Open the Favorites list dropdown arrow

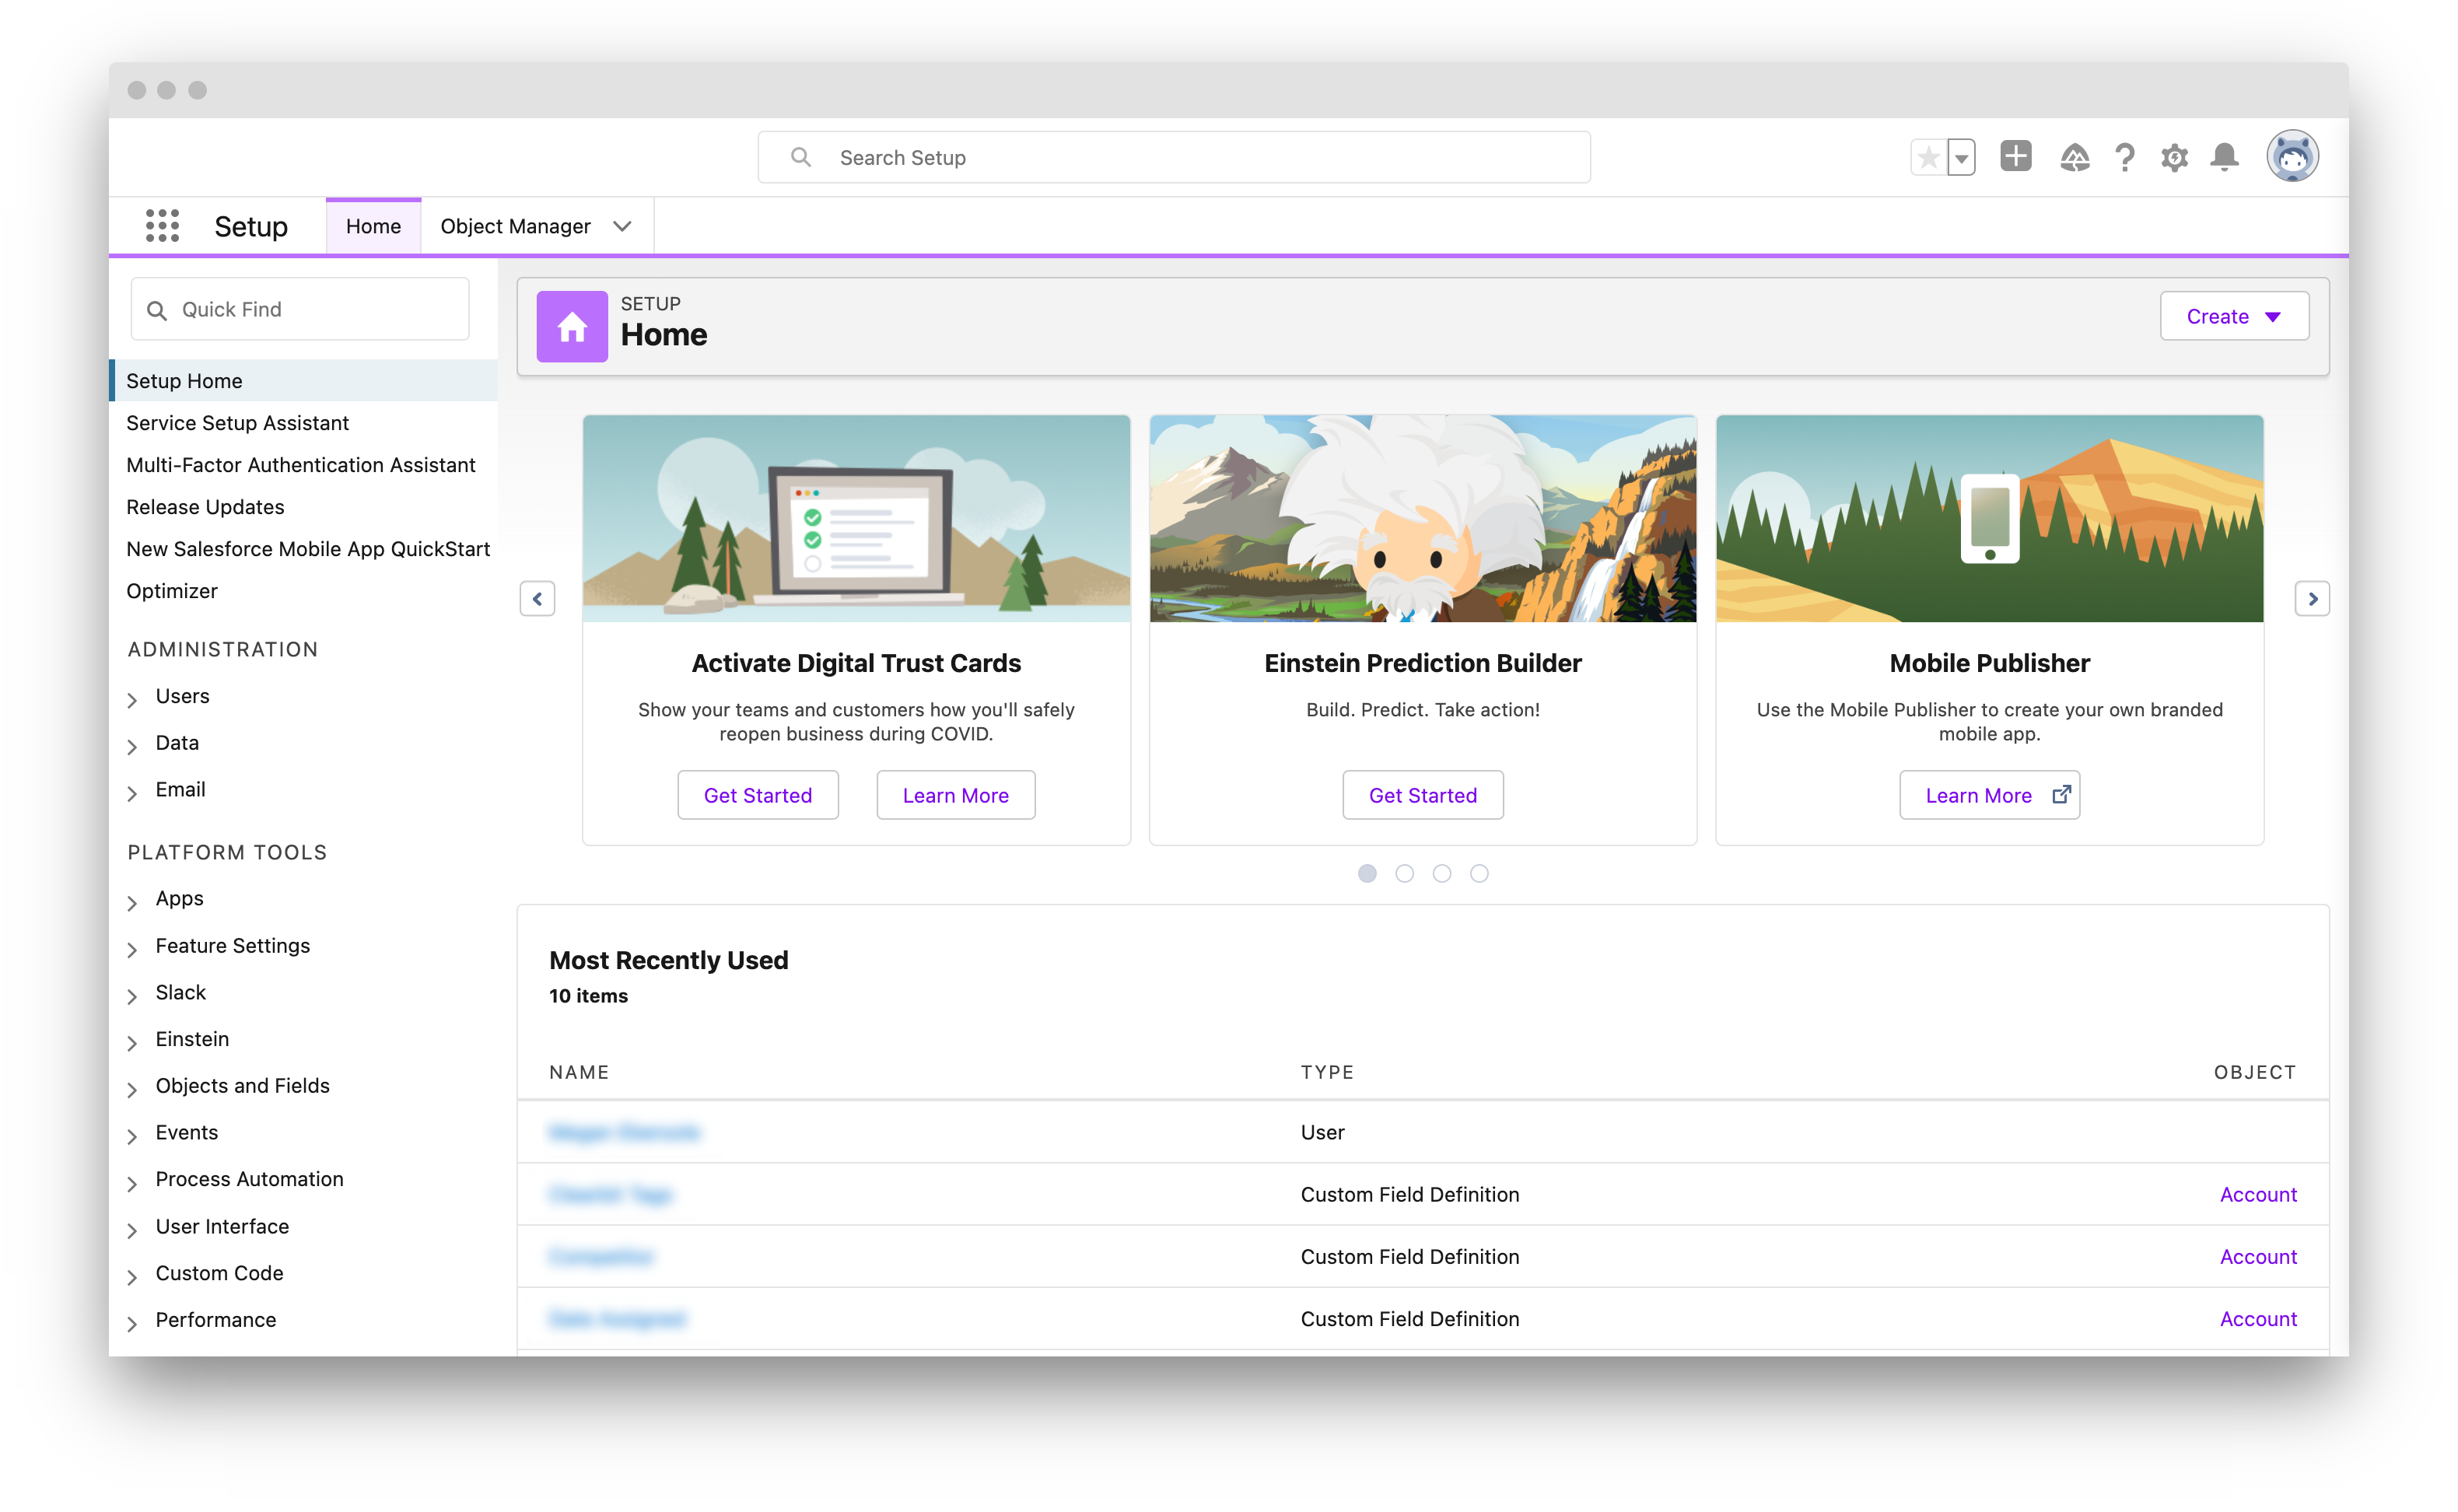1961,158
